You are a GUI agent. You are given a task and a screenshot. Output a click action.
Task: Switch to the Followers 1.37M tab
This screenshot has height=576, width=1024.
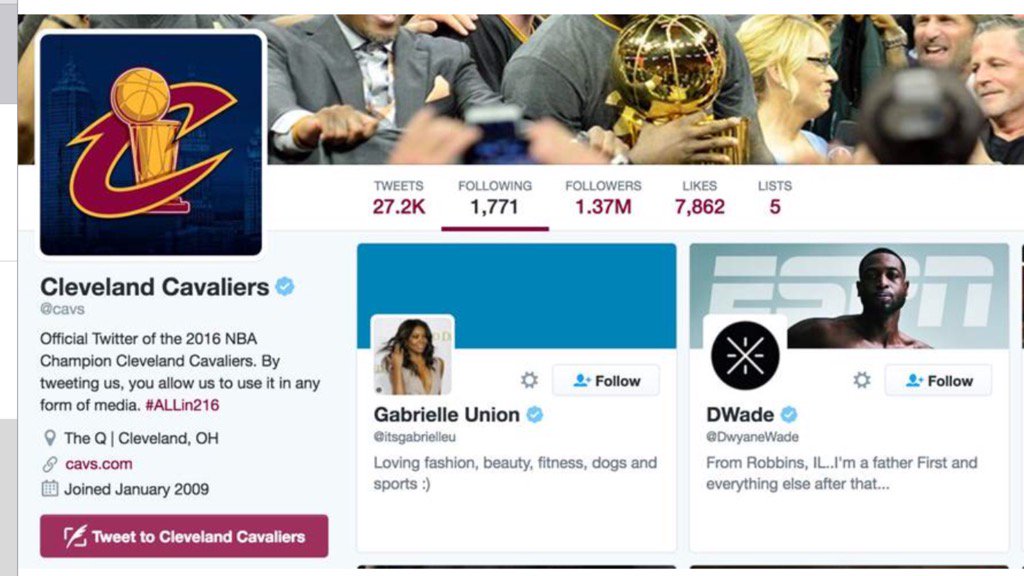click(603, 198)
